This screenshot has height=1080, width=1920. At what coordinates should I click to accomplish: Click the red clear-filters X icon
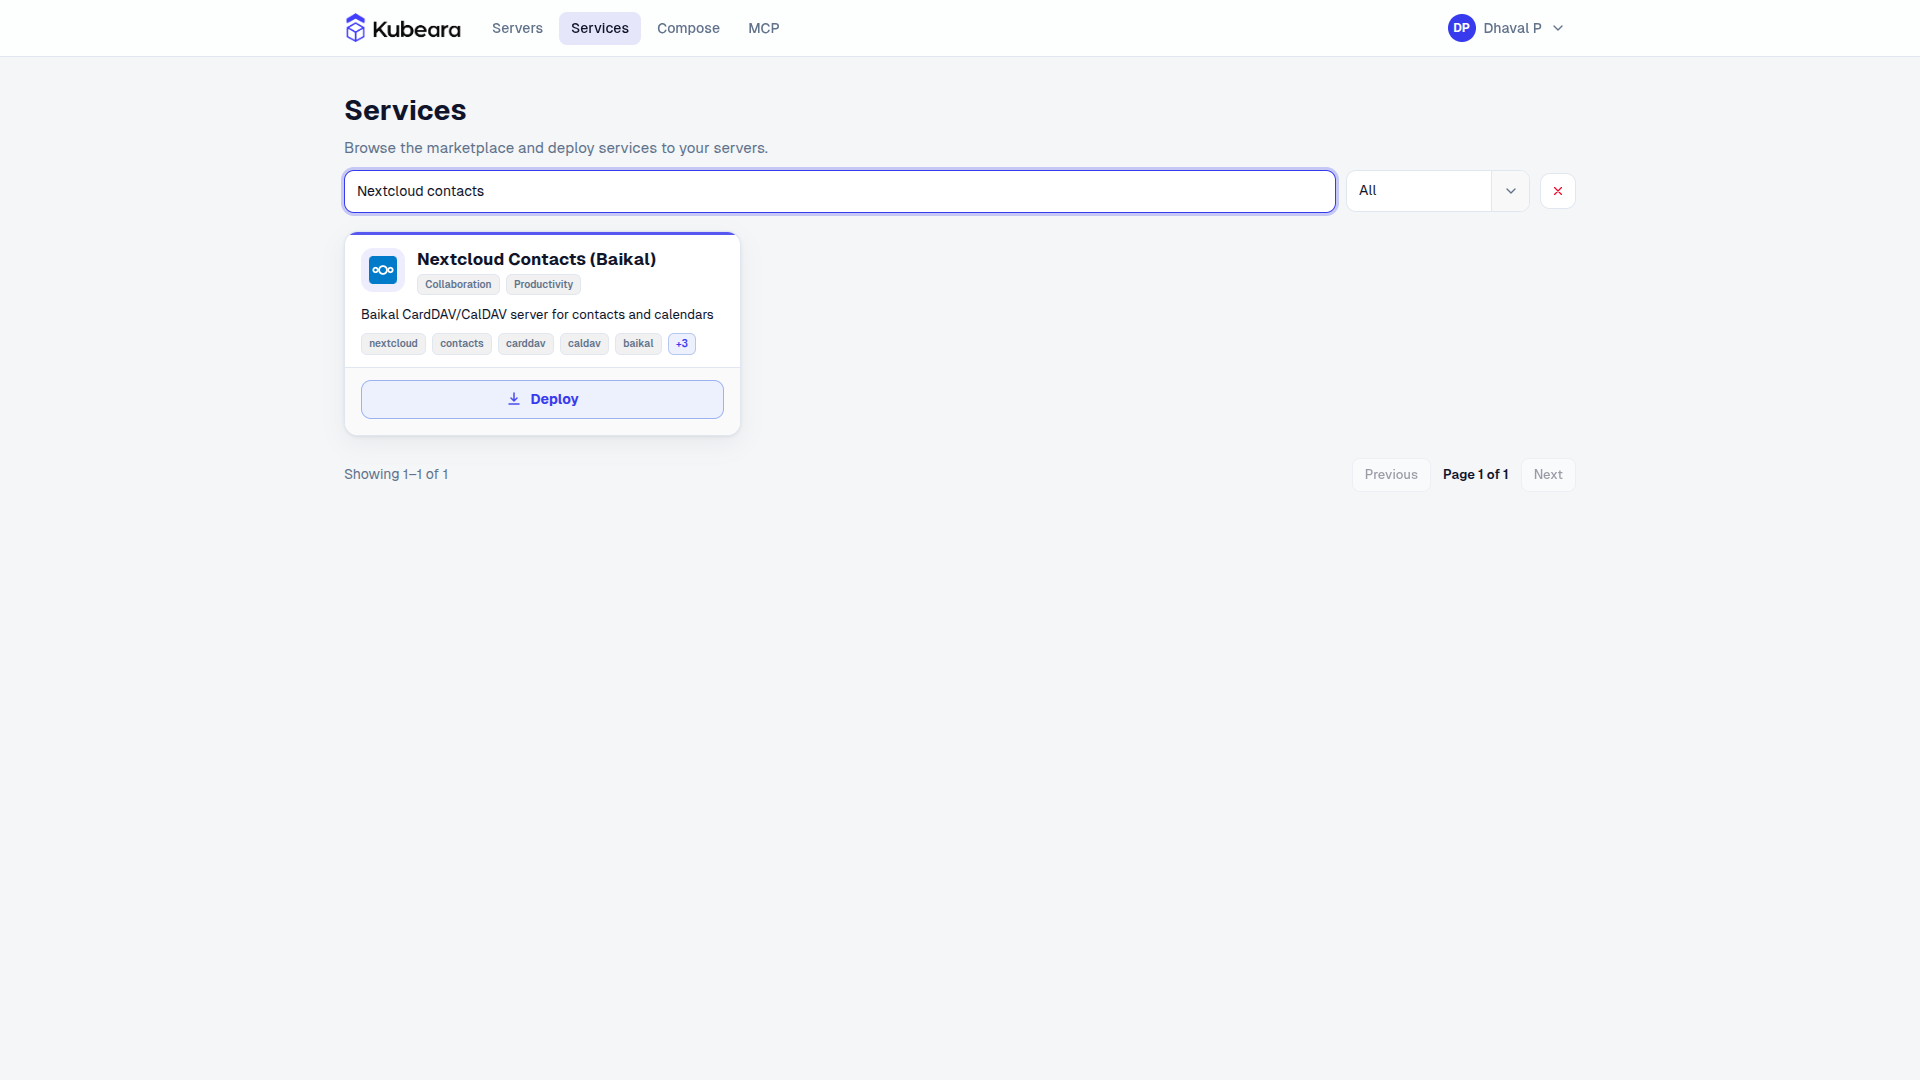point(1558,191)
